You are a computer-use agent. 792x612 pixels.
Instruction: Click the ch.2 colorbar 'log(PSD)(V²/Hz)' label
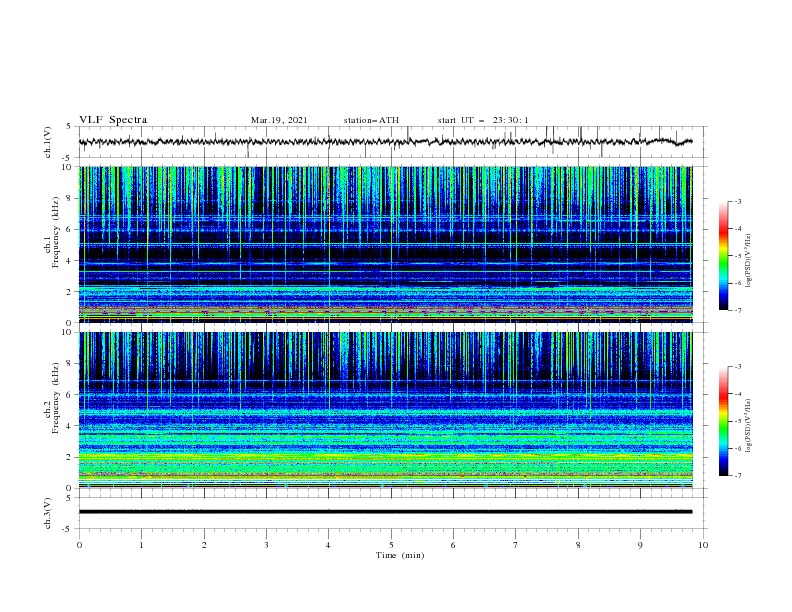[749, 425]
